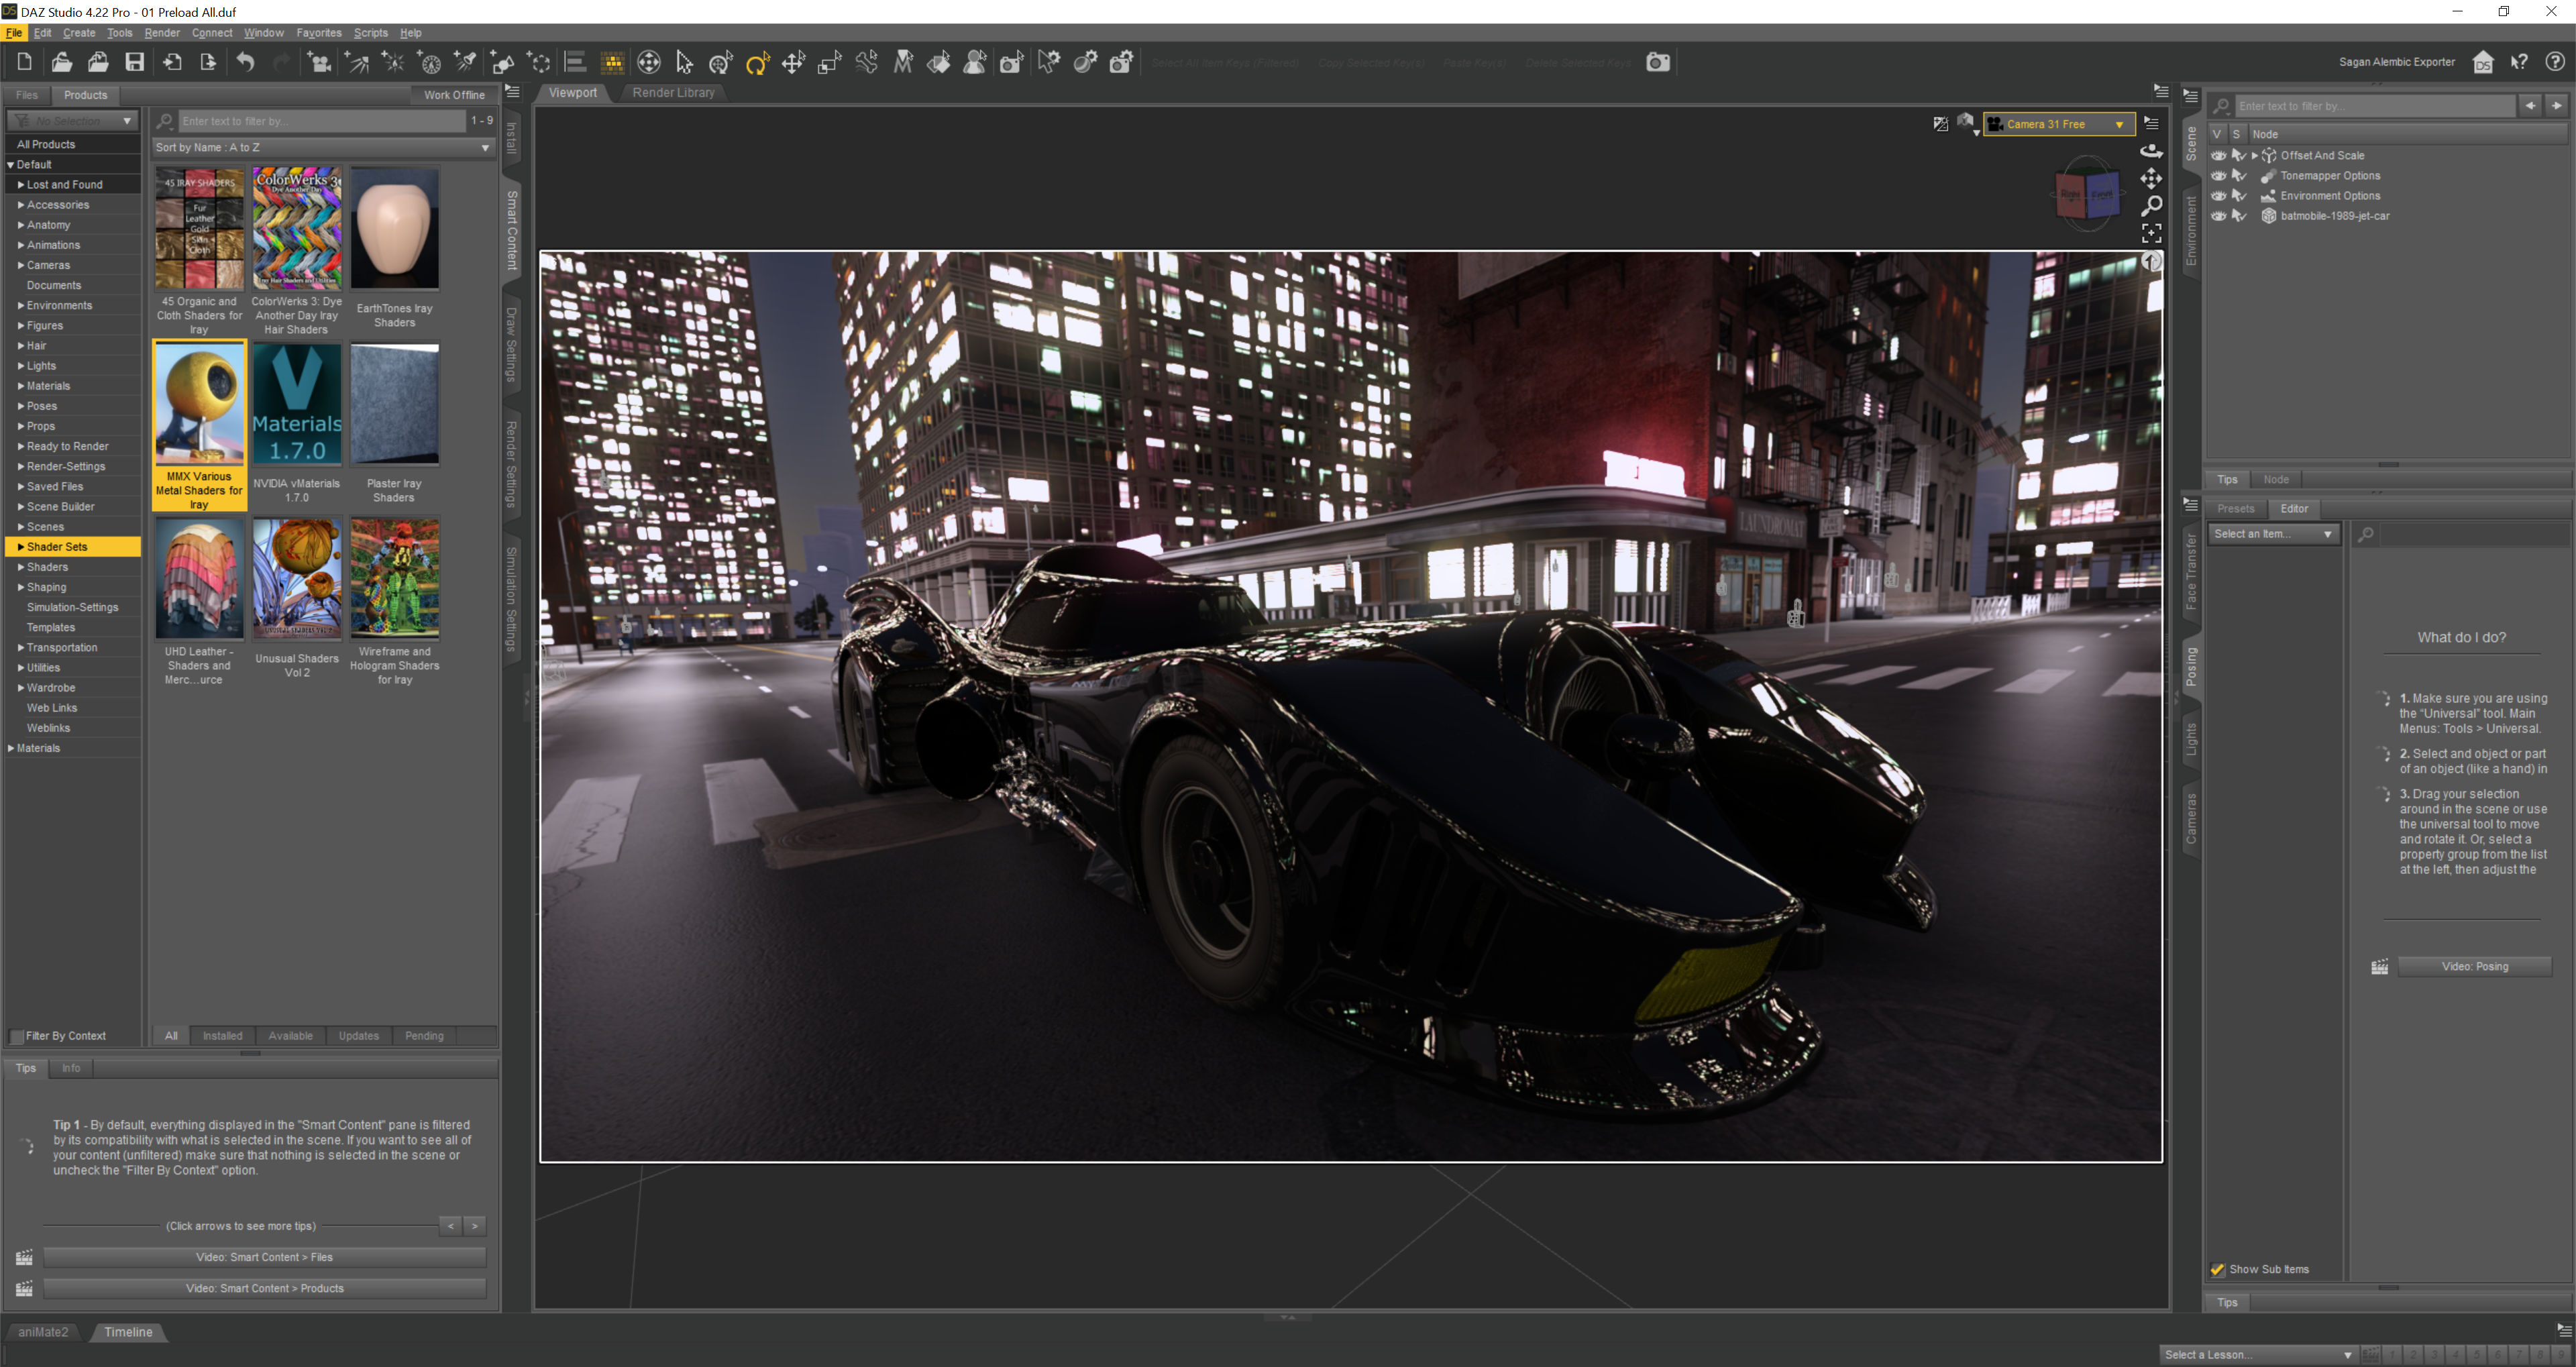Open the No Selection dropdown

coord(72,121)
